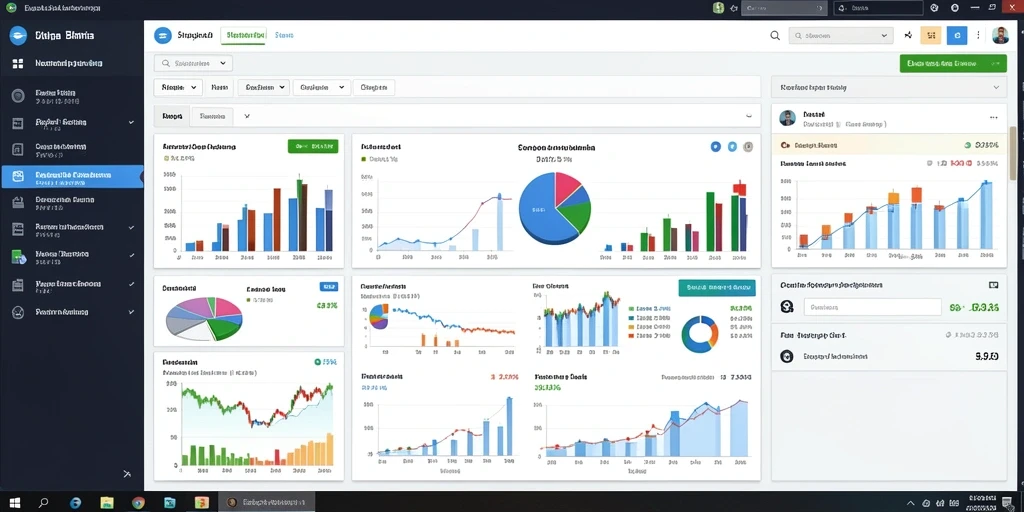Image resolution: width=1024 pixels, height=512 pixels.
Task: Click the green app icon in title bar corner
Action: coord(10,8)
